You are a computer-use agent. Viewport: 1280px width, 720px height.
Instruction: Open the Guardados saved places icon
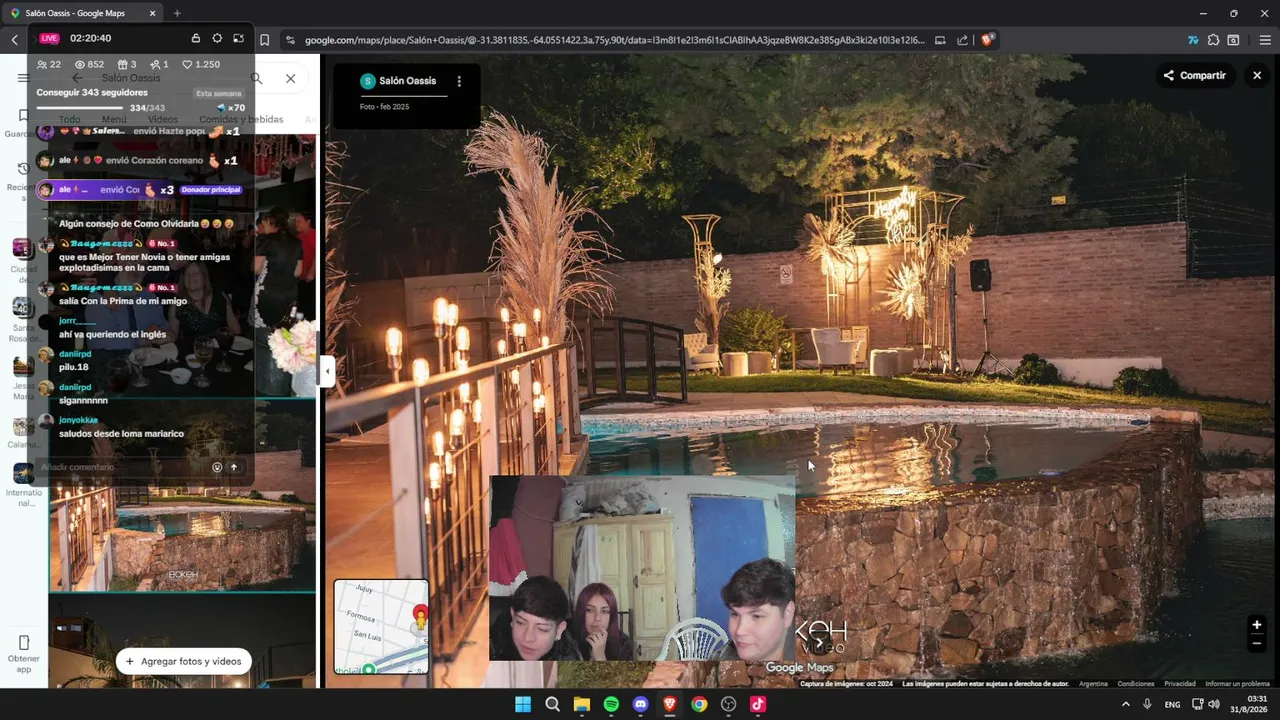[23, 116]
